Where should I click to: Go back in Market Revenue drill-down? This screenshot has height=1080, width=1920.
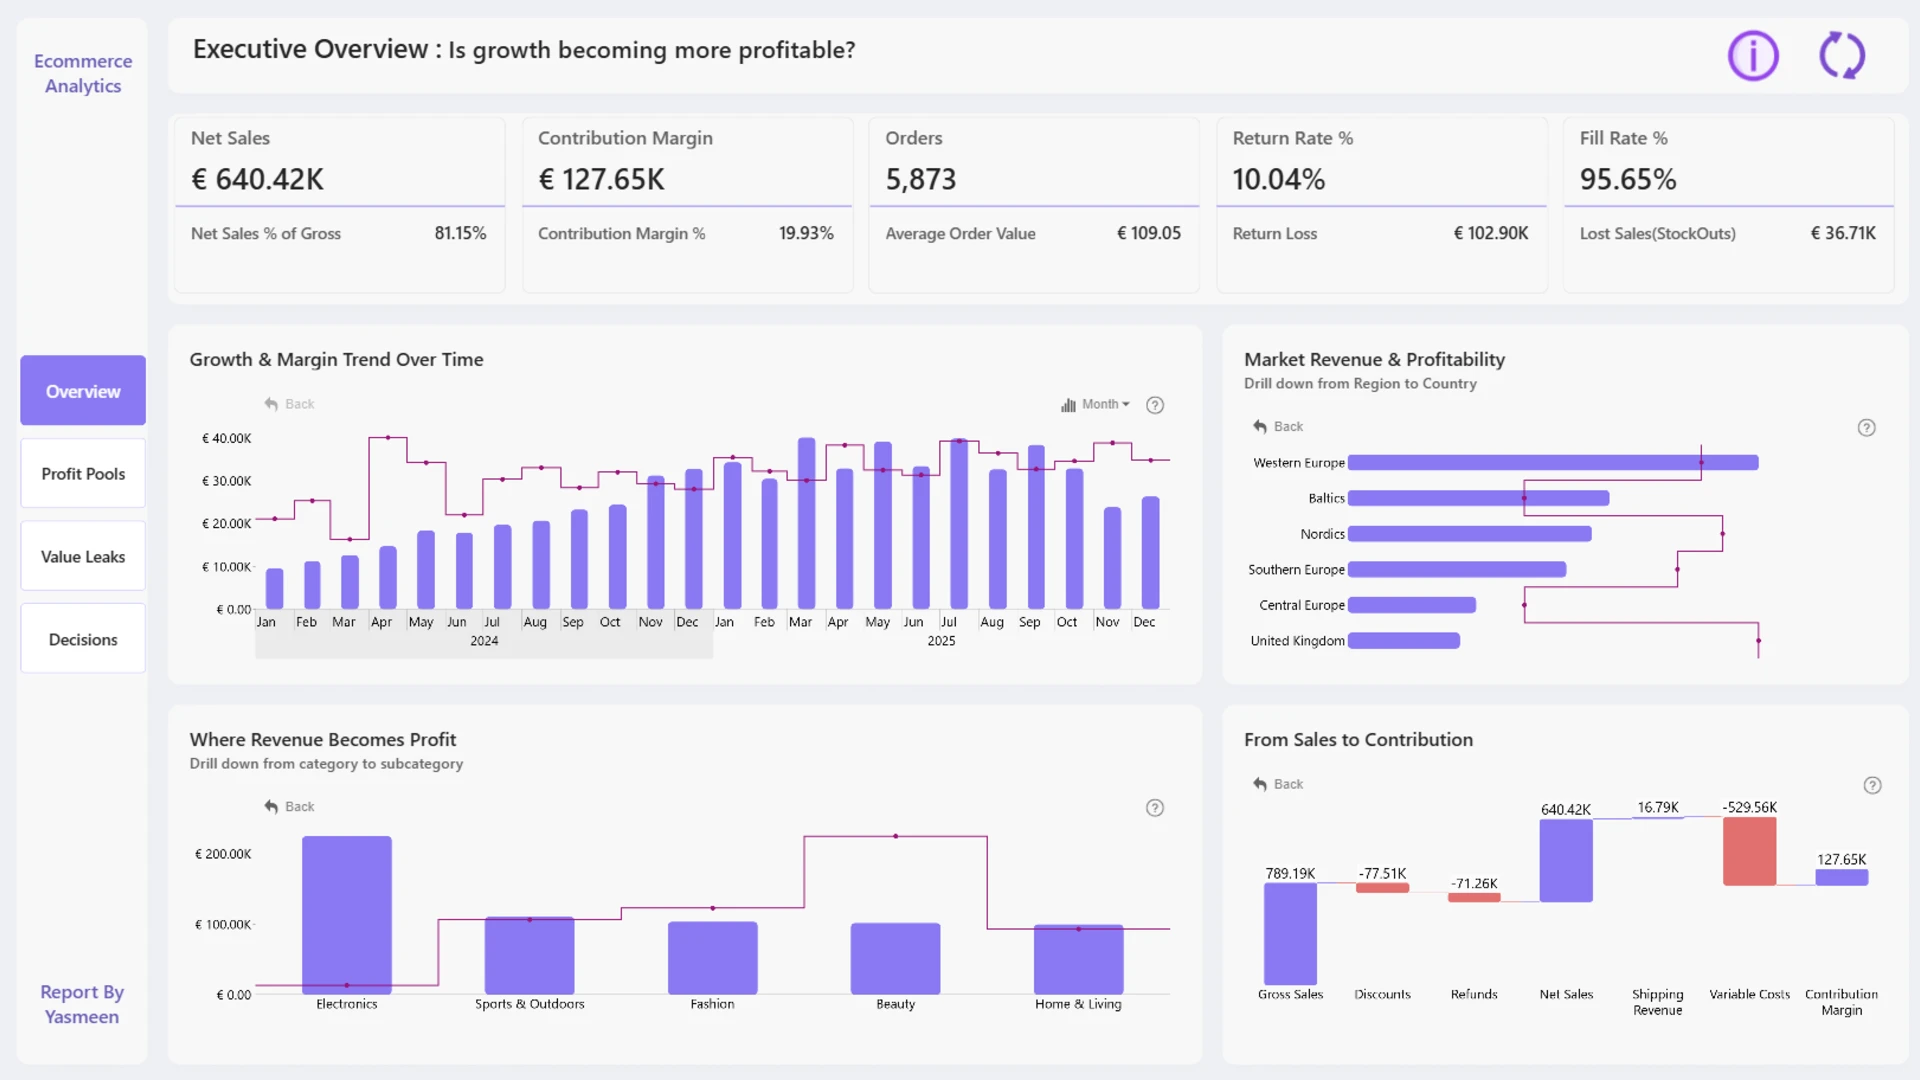click(x=1278, y=427)
